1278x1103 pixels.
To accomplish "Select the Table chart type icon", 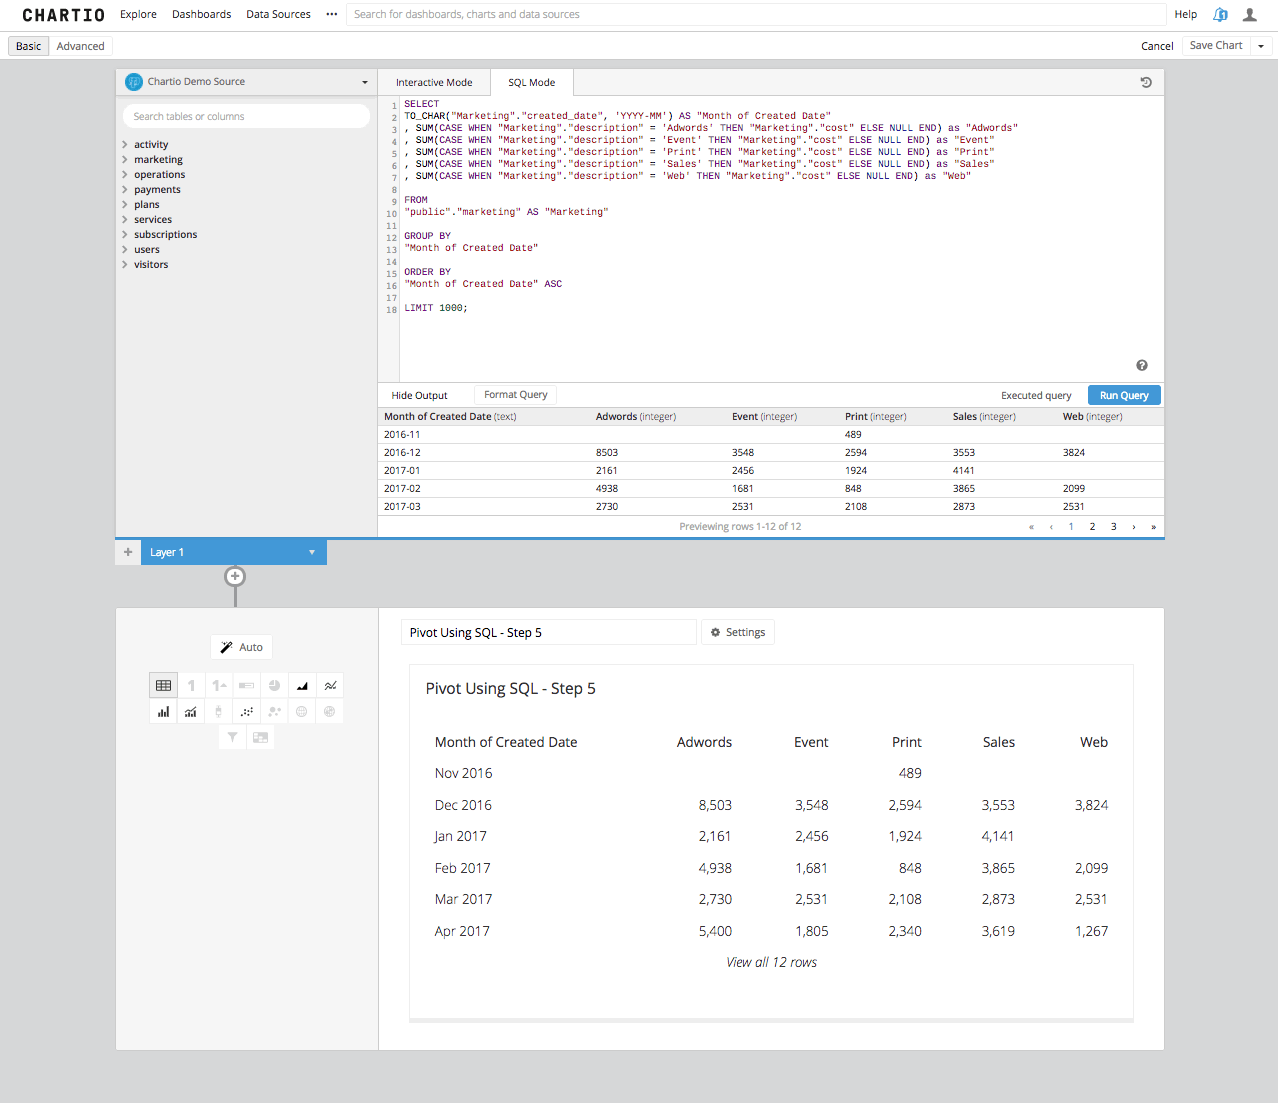I will (163, 685).
